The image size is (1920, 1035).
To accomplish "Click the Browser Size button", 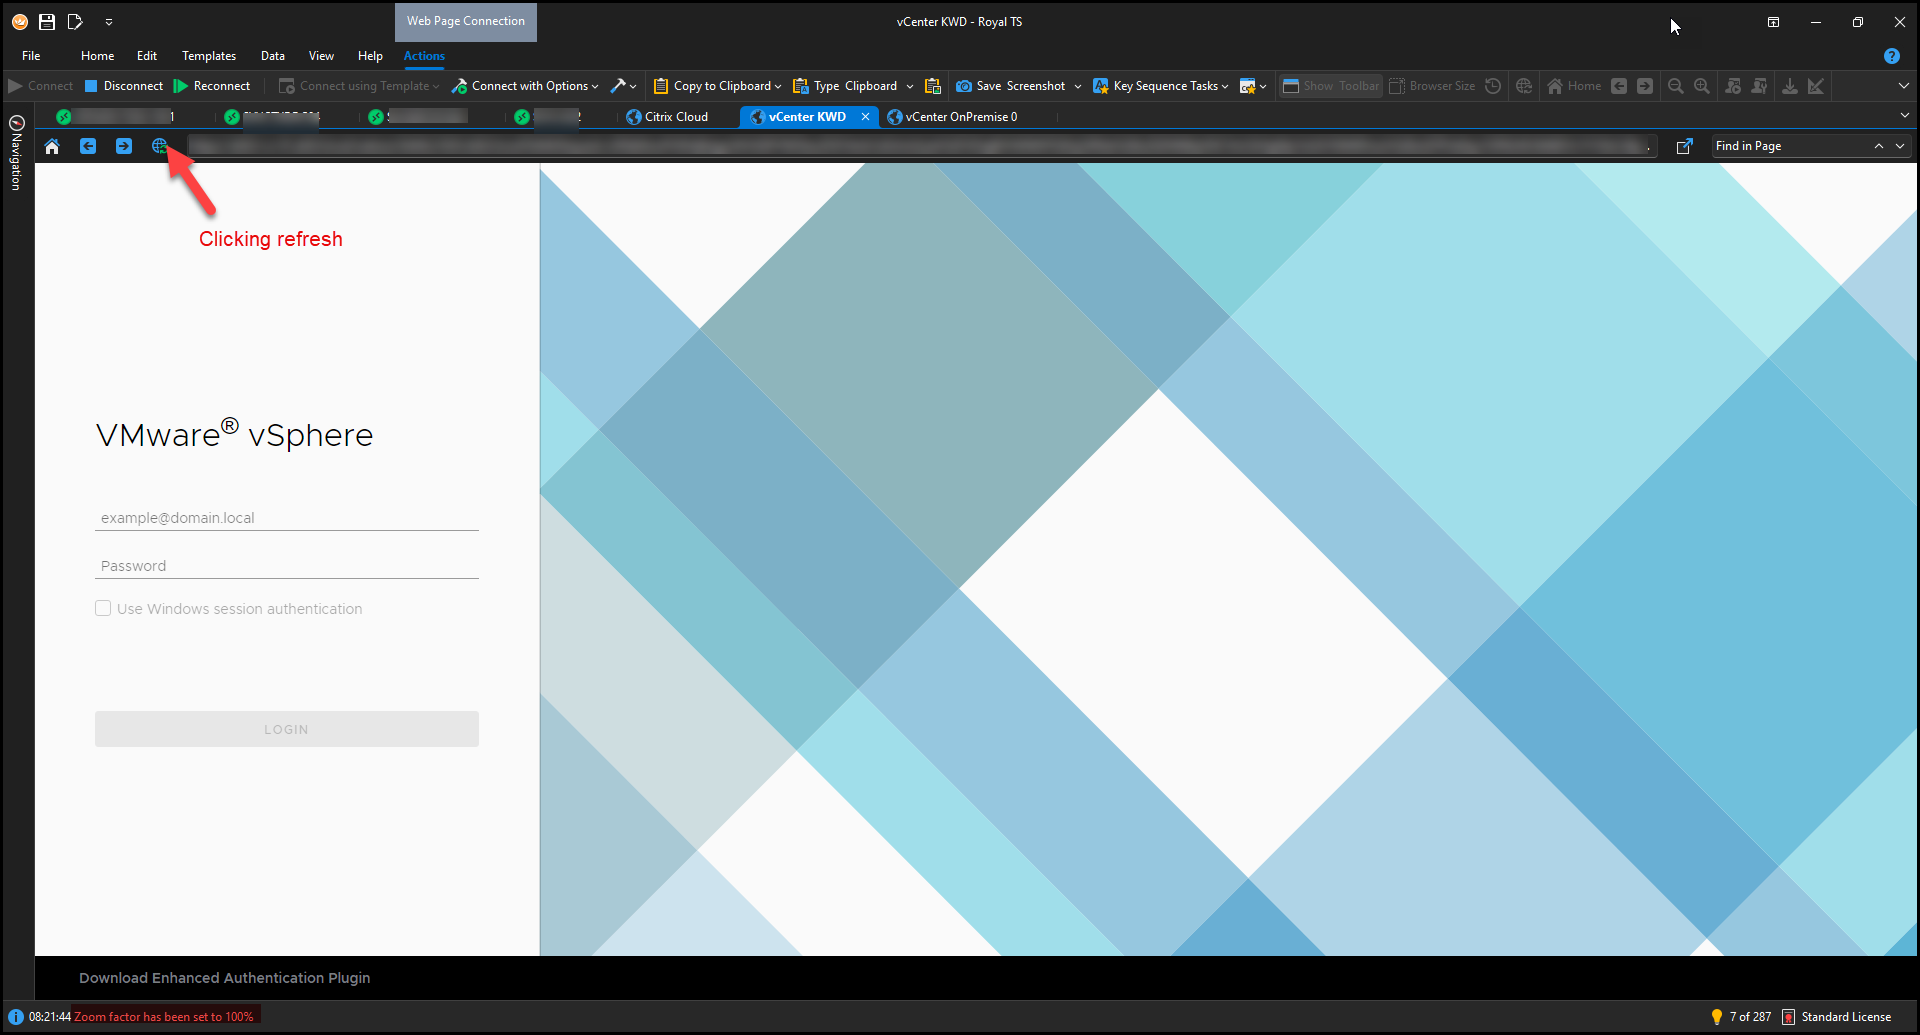I will (x=1431, y=86).
